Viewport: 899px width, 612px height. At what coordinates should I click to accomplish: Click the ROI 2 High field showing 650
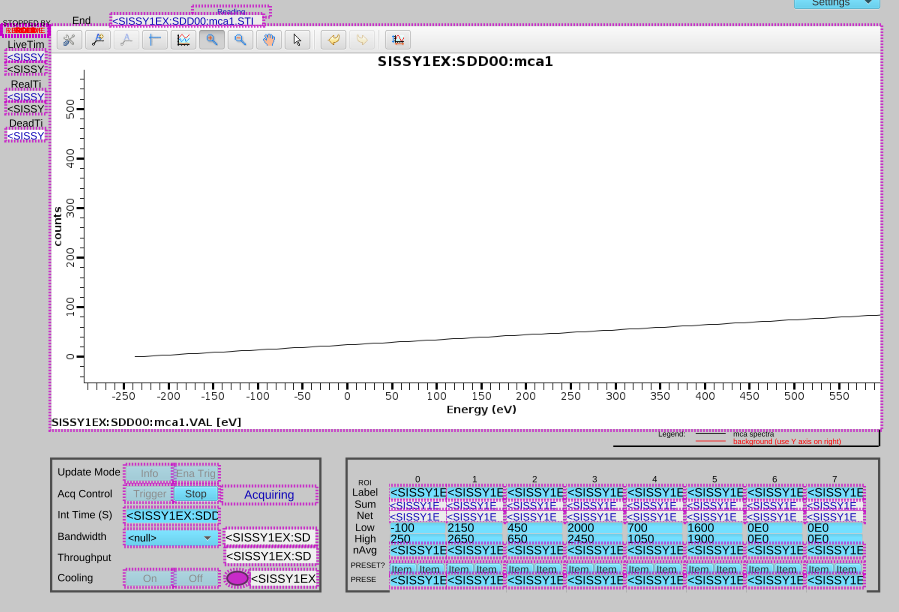click(536, 539)
